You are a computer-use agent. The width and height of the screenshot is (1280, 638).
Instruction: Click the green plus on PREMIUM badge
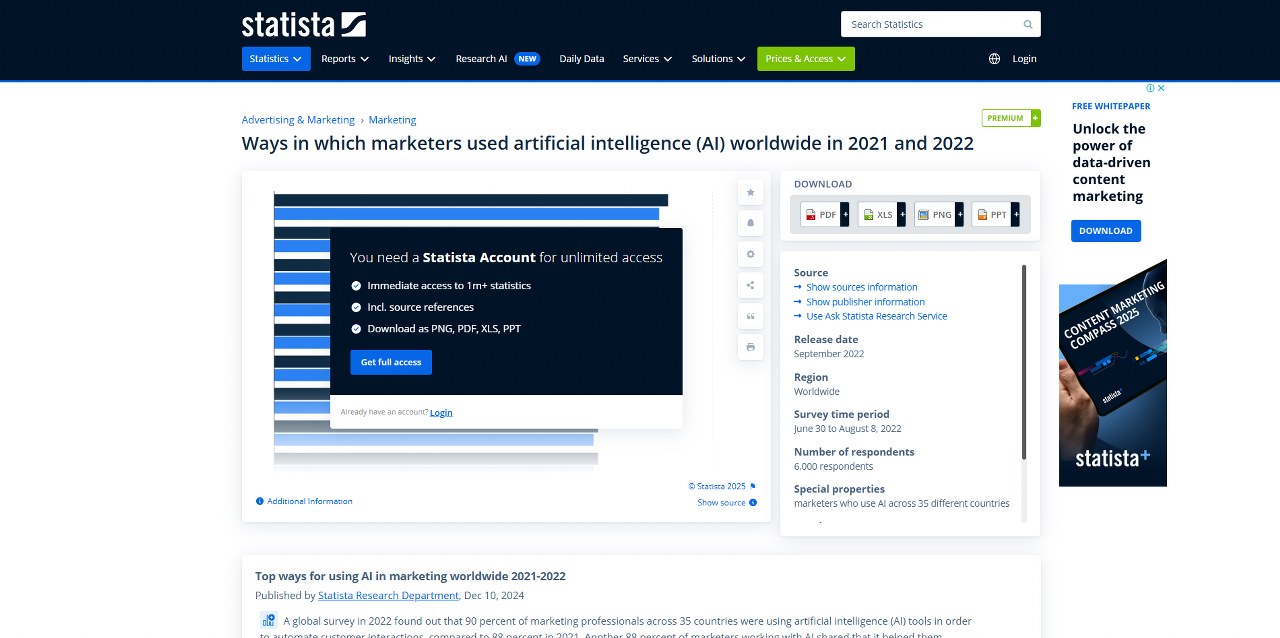click(x=1035, y=118)
